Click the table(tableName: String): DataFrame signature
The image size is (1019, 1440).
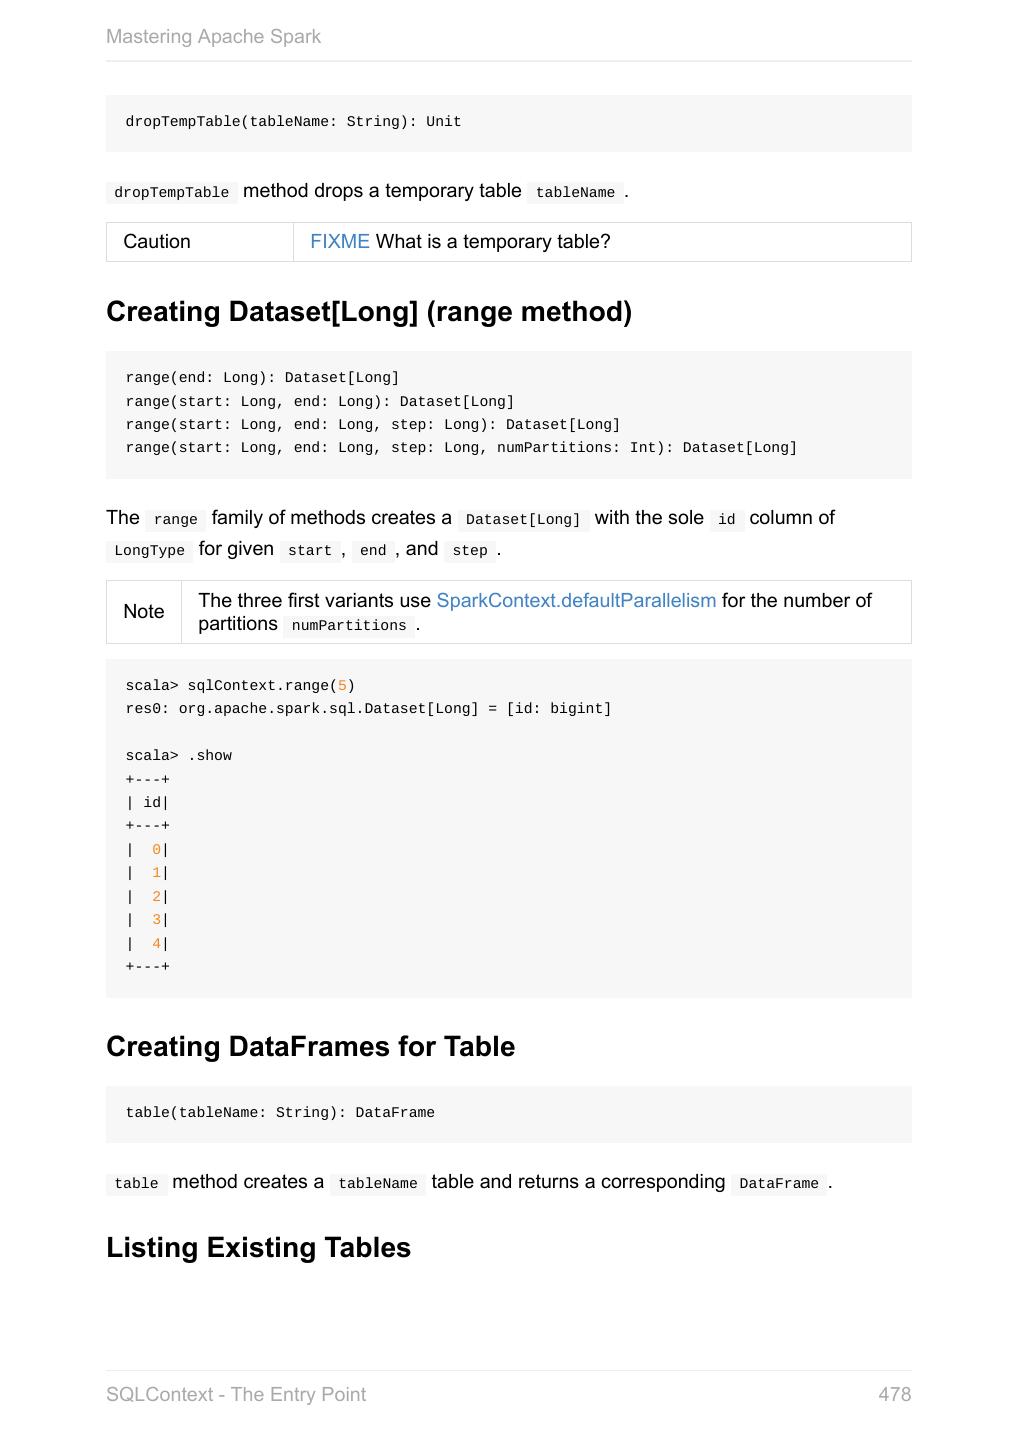[x=280, y=1113]
